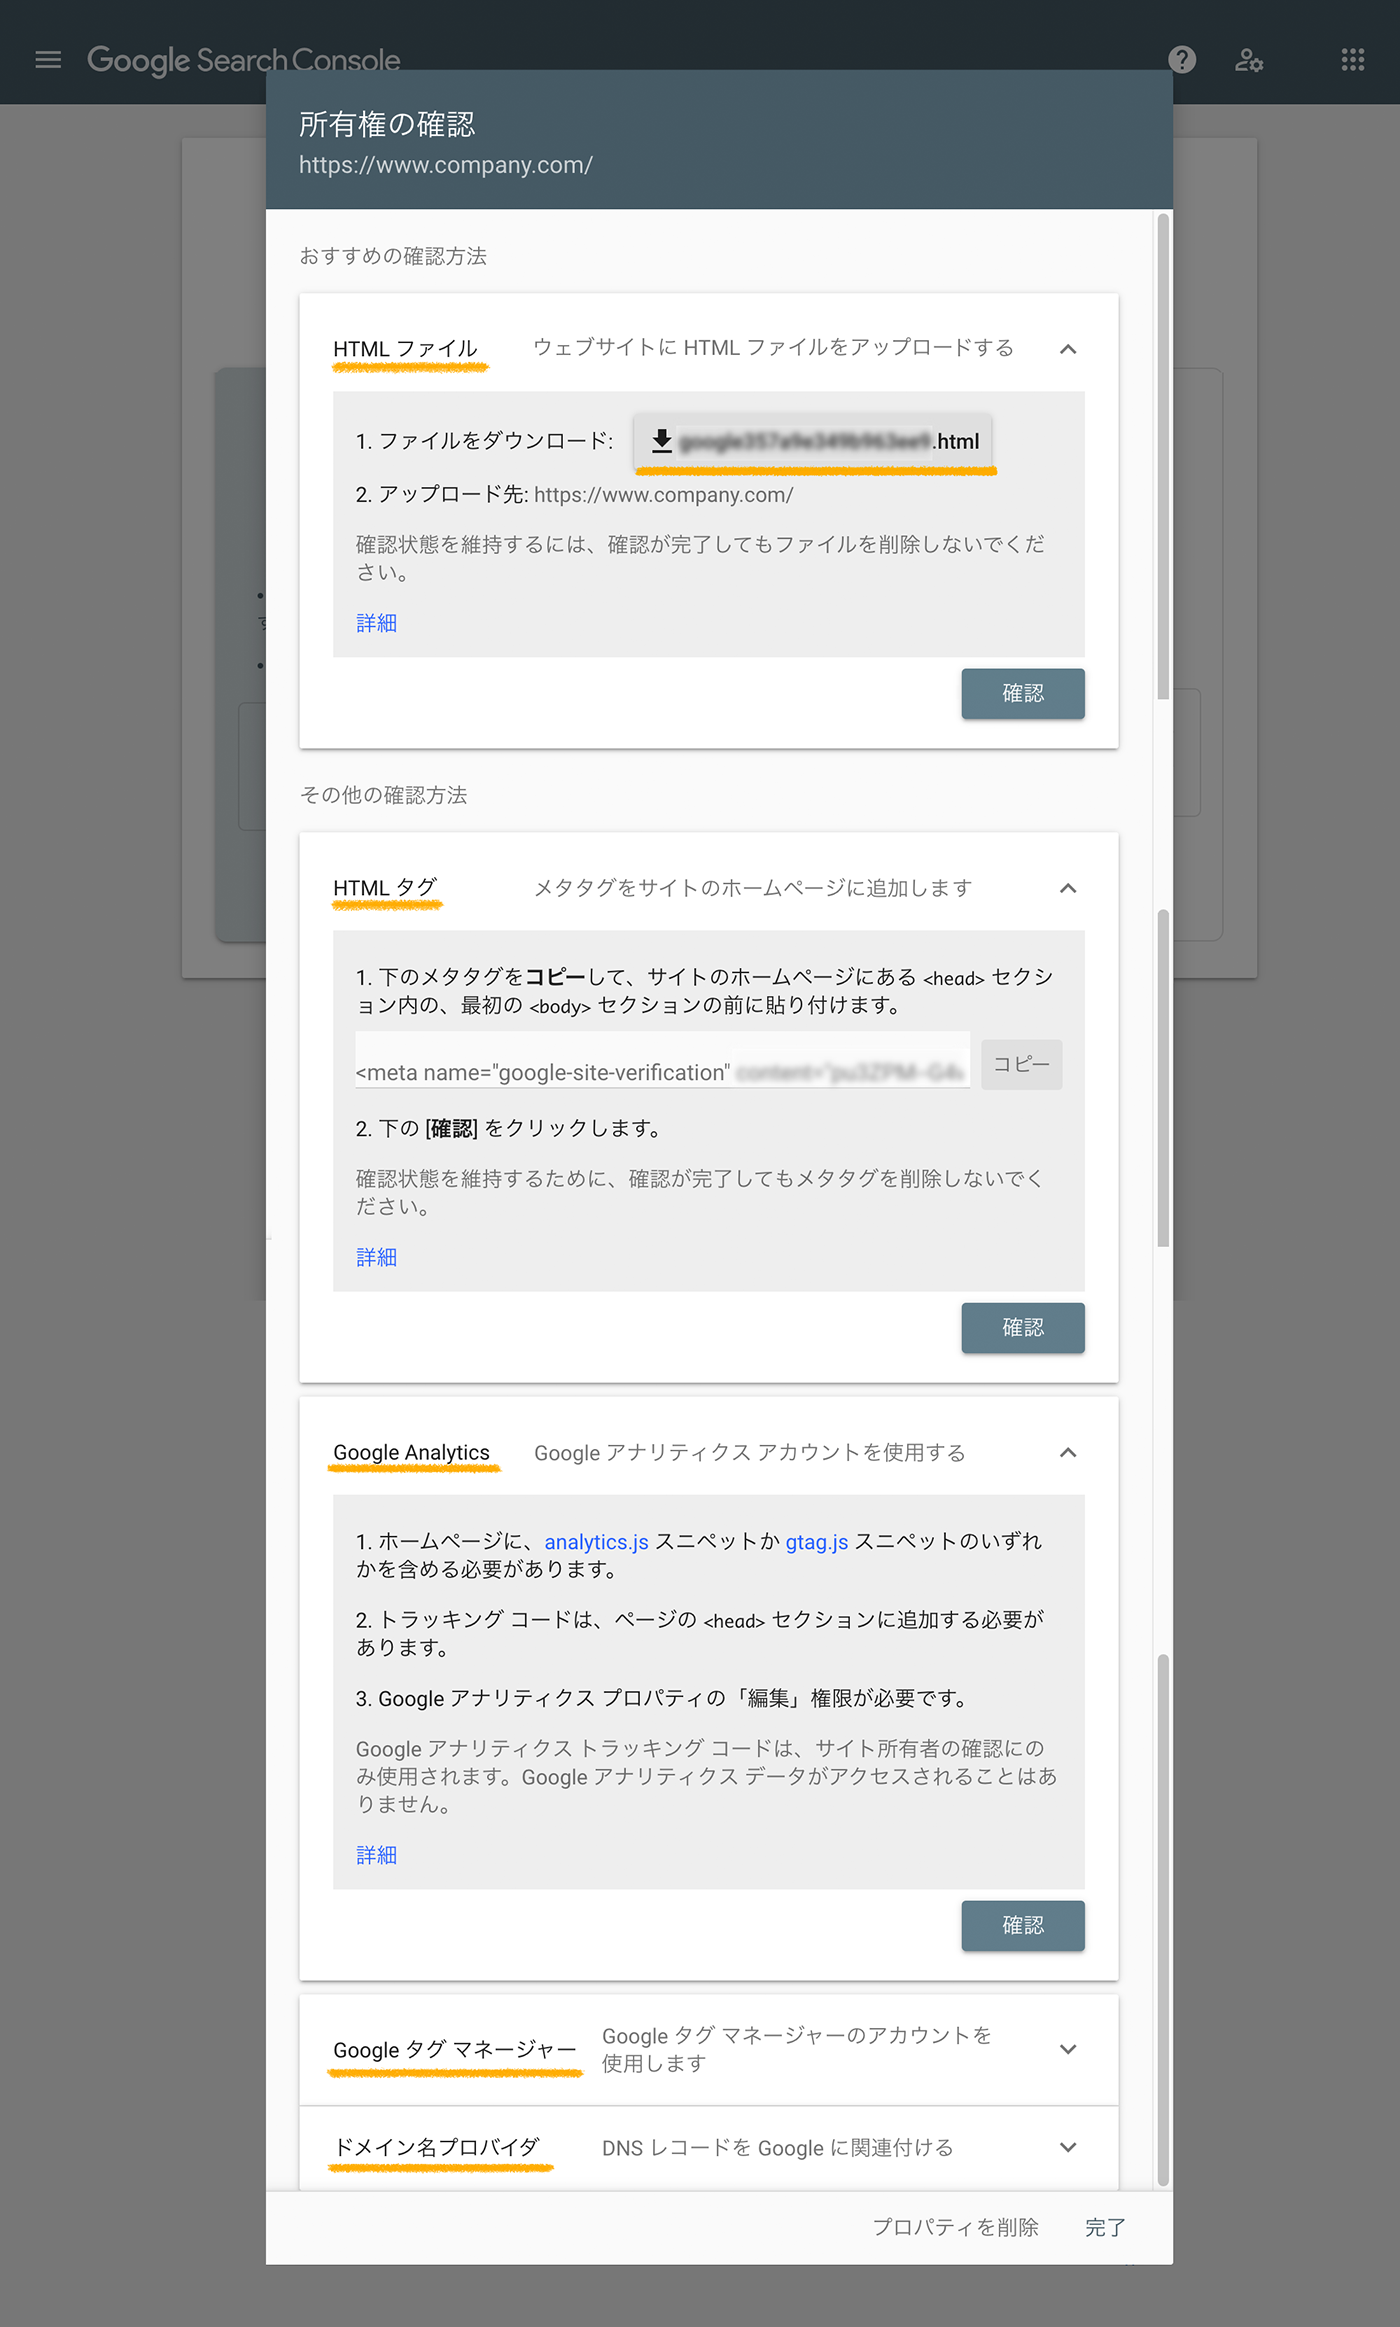Open 詳細 link in HTML ファイル section
The width and height of the screenshot is (1400, 2327).
pos(376,623)
